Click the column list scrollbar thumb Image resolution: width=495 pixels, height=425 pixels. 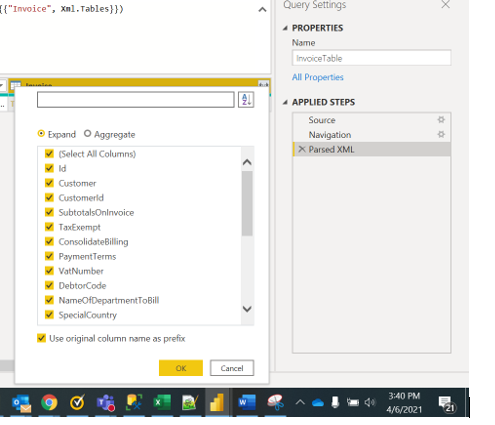click(x=247, y=204)
